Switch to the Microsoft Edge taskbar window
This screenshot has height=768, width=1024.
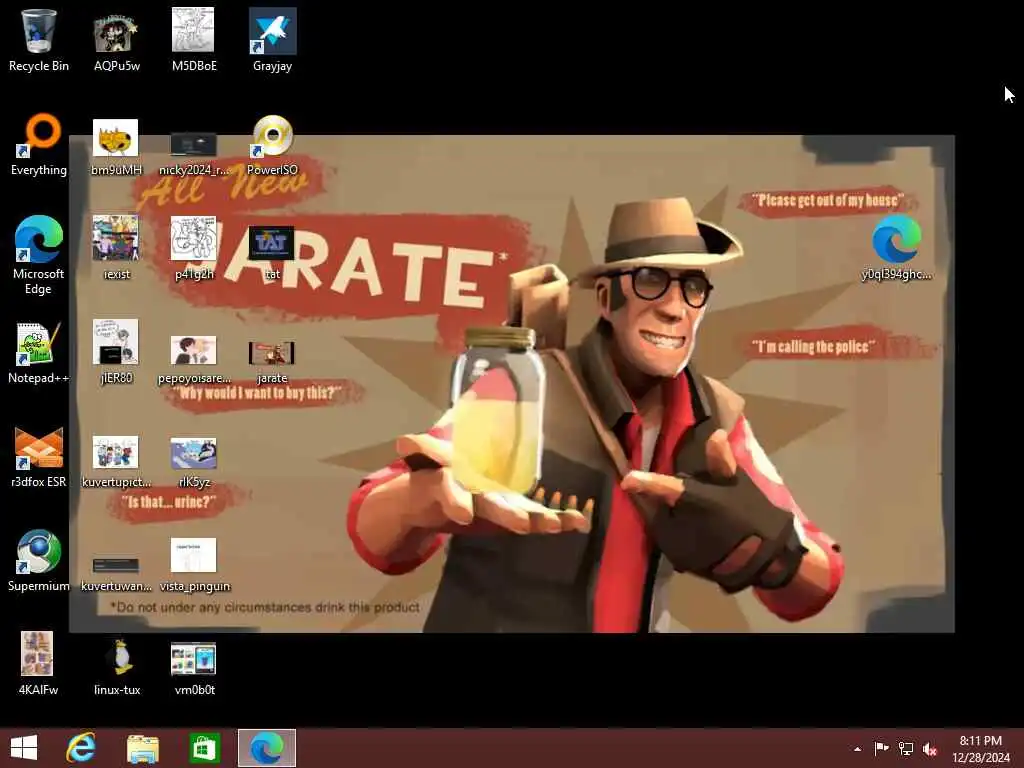pos(267,748)
